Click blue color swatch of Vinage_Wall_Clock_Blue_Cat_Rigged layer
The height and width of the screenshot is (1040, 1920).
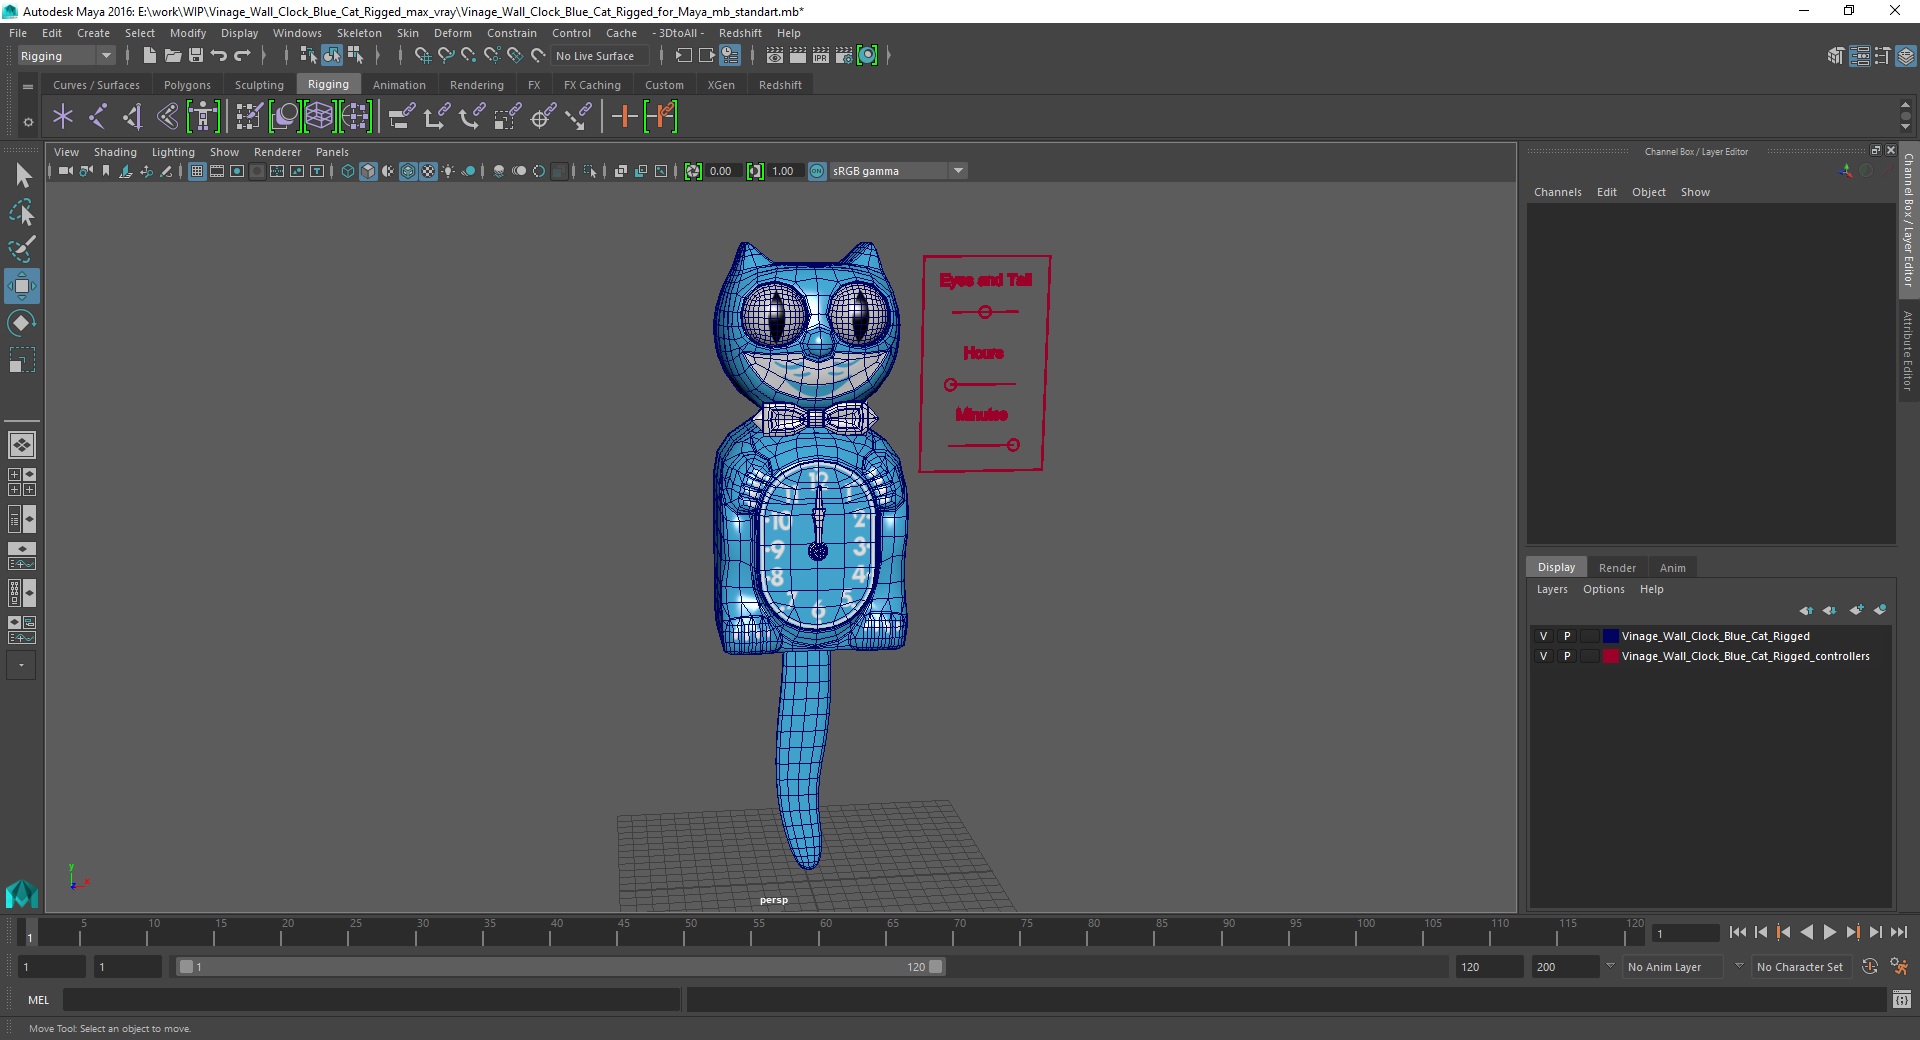pos(1610,636)
